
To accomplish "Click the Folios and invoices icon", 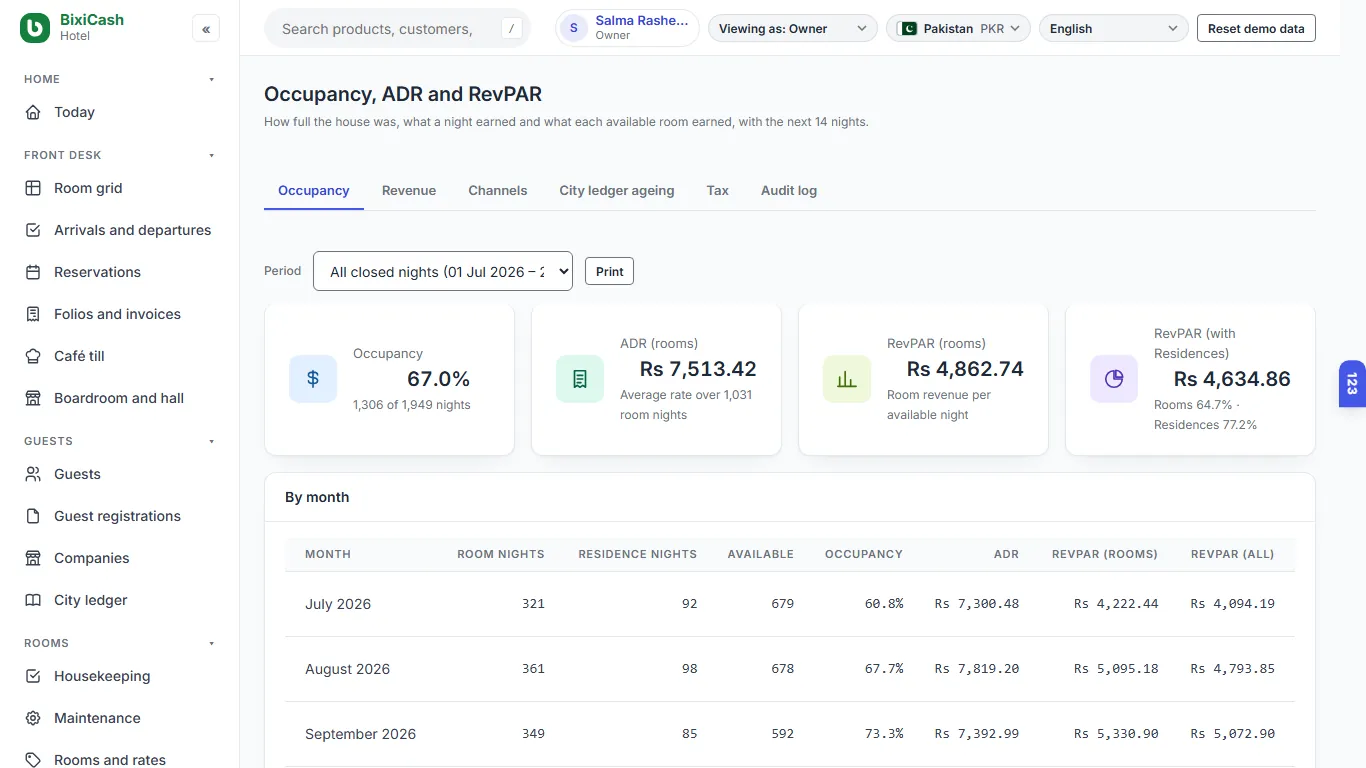I will (x=33, y=314).
